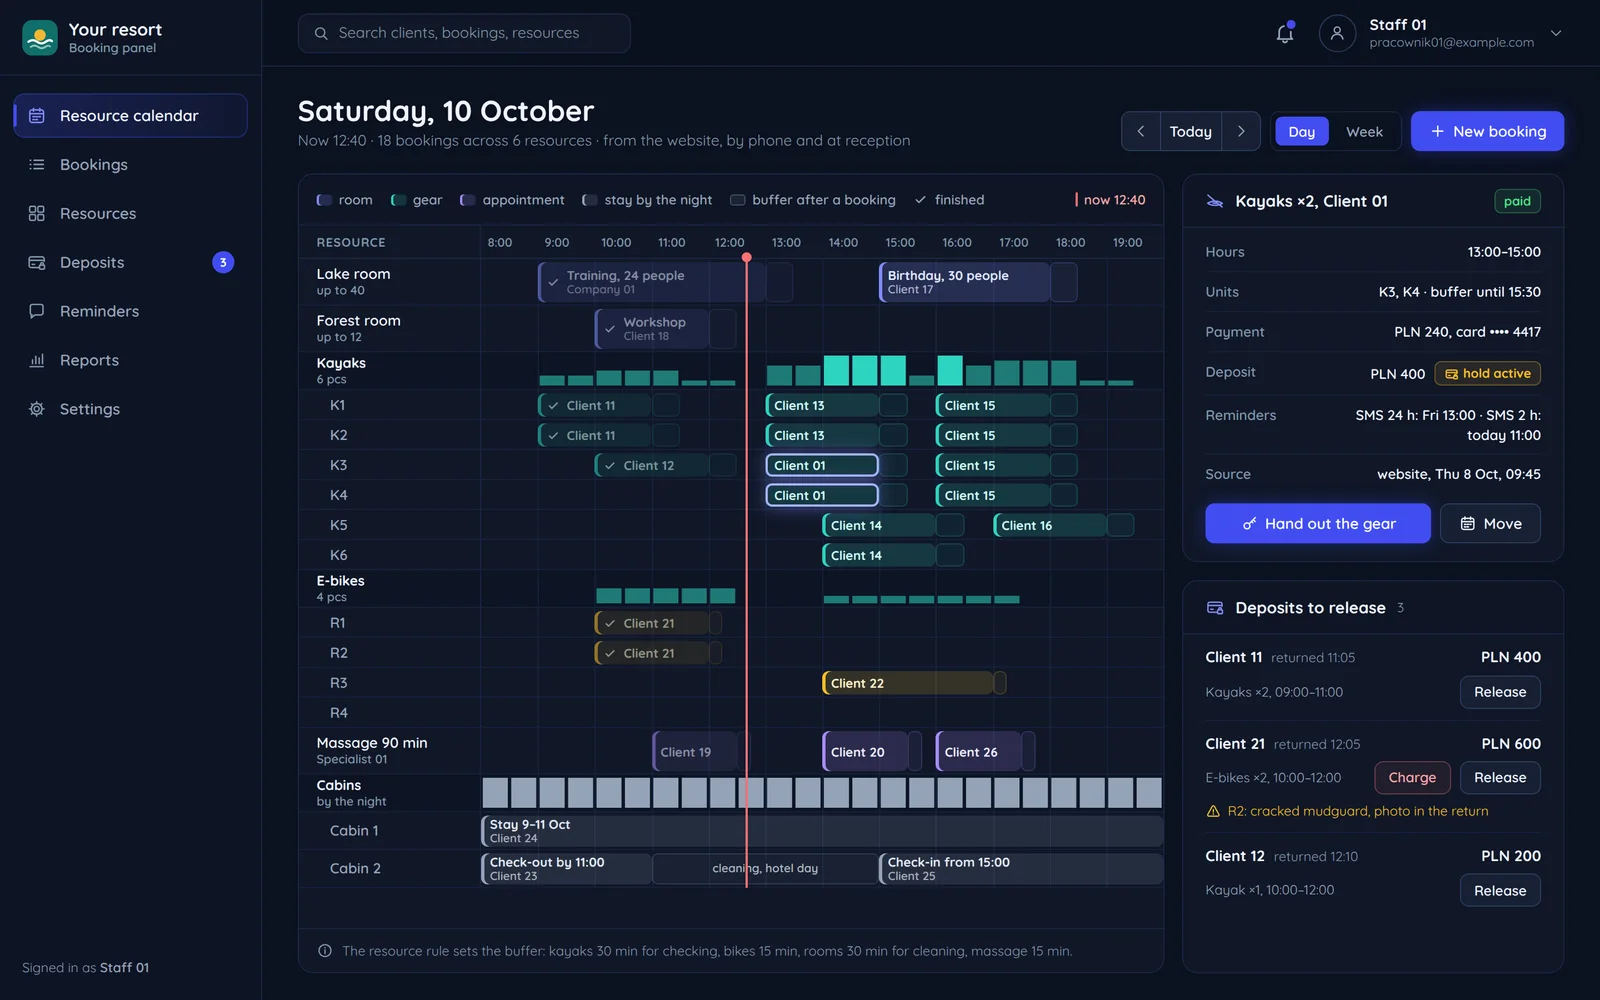The height and width of the screenshot is (1000, 1600).
Task: Click the kayak icon in the booking details header
Action: [1215, 201]
